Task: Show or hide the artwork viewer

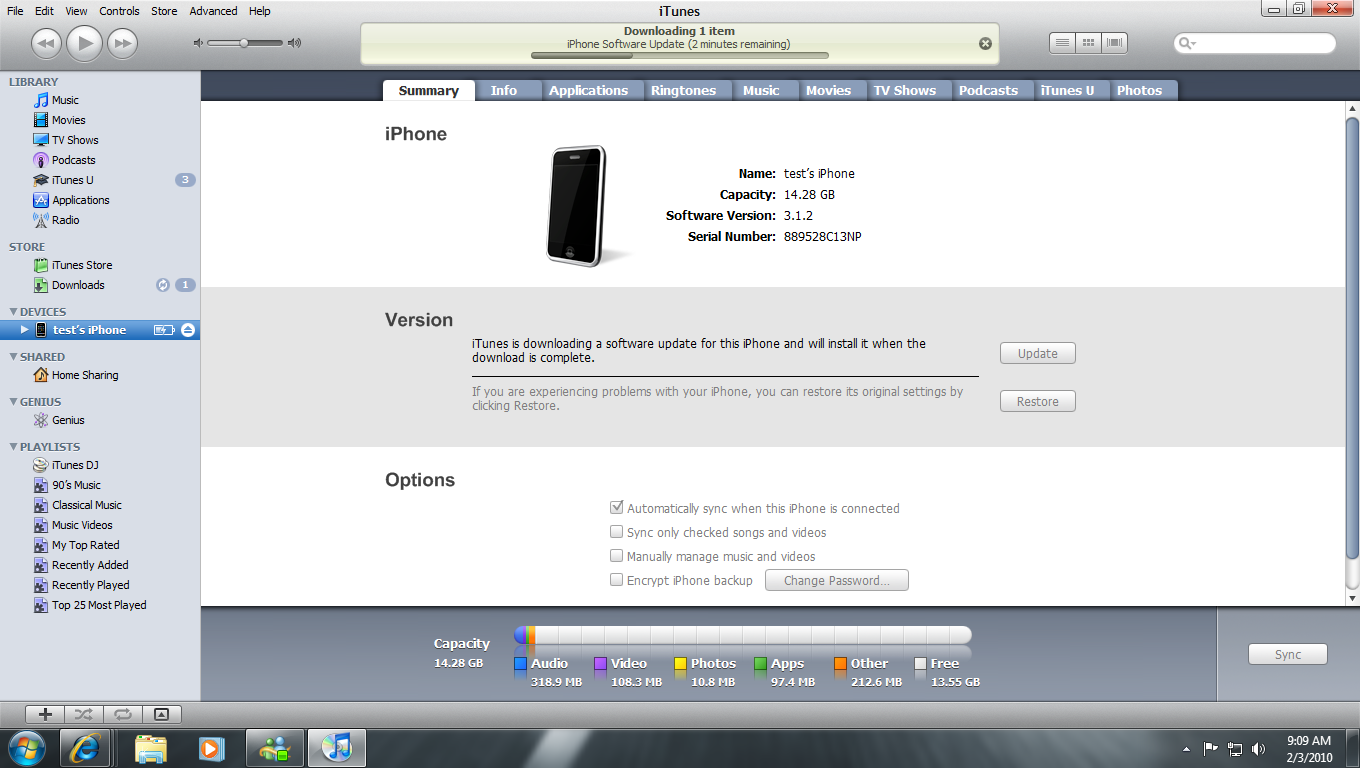Action: click(x=161, y=714)
